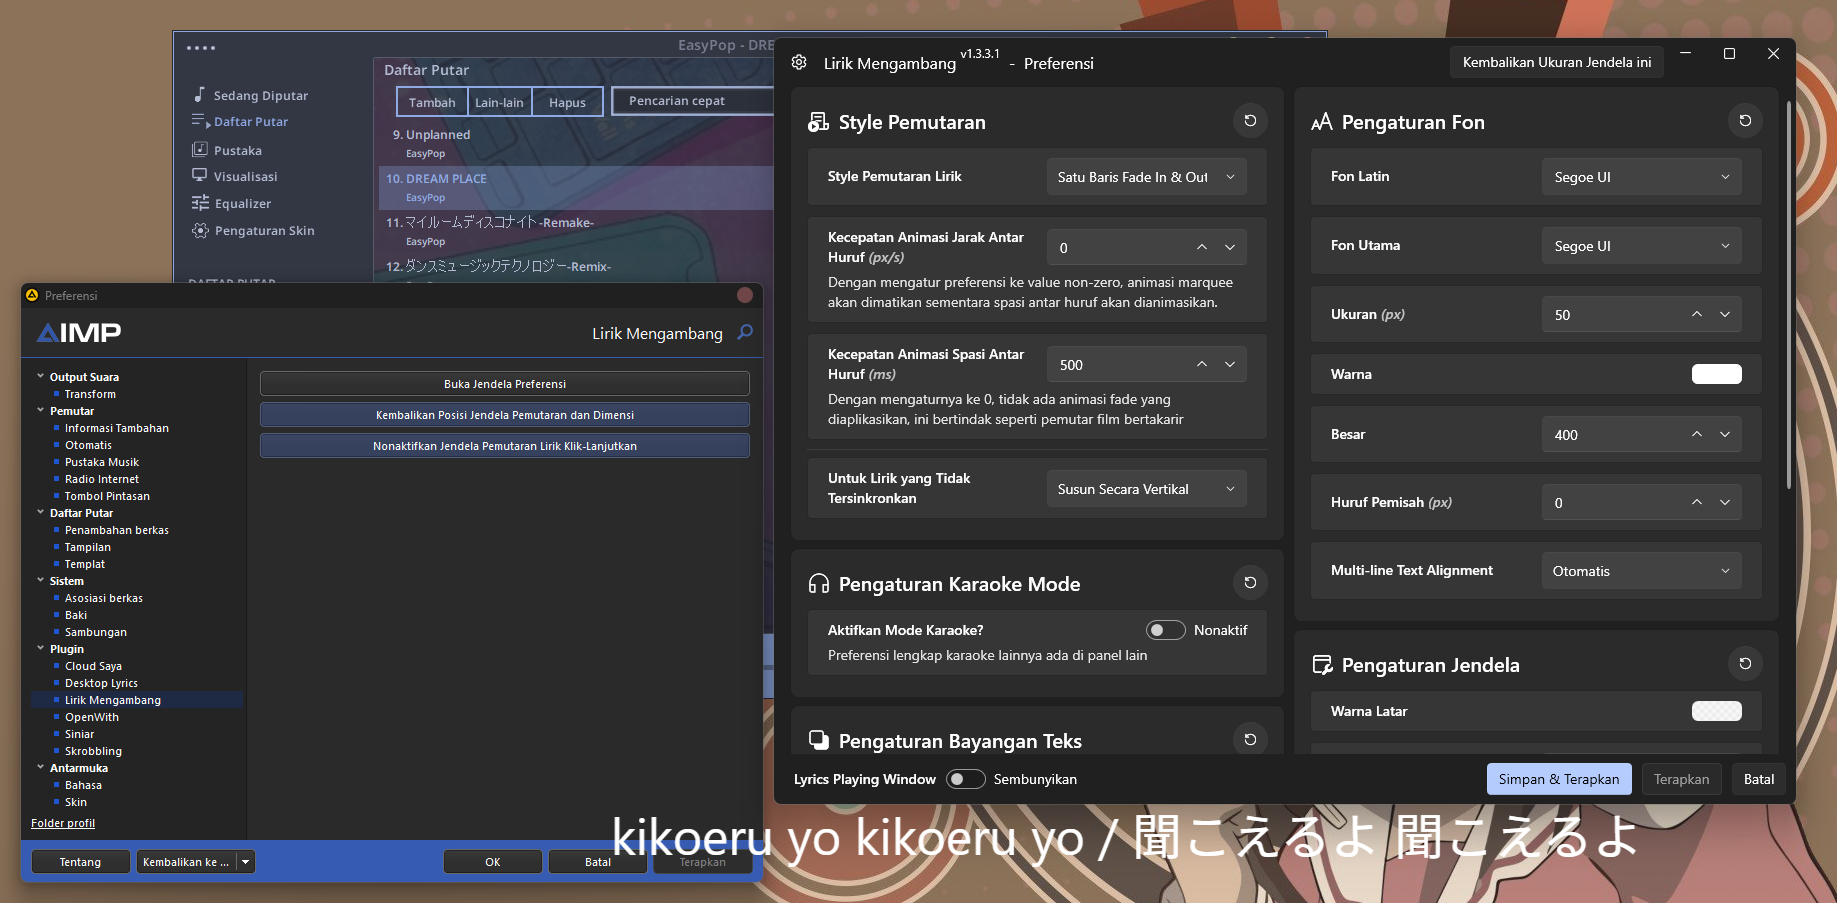
Task: Decrease Kecepatan Animasi Spasi Antar Huruf value
Action: coord(1230,365)
